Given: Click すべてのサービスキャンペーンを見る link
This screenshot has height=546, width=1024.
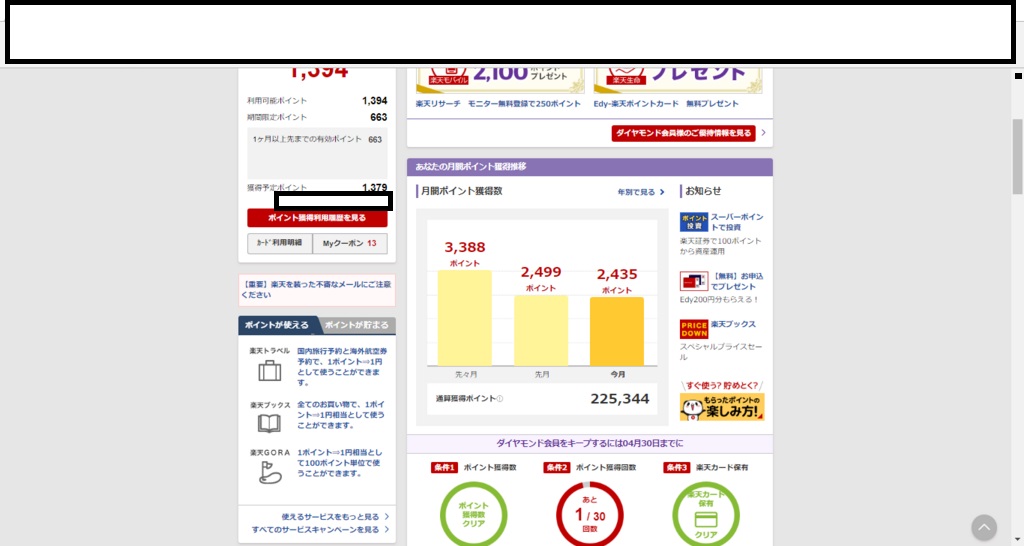Looking at the screenshot, I should pos(320,529).
